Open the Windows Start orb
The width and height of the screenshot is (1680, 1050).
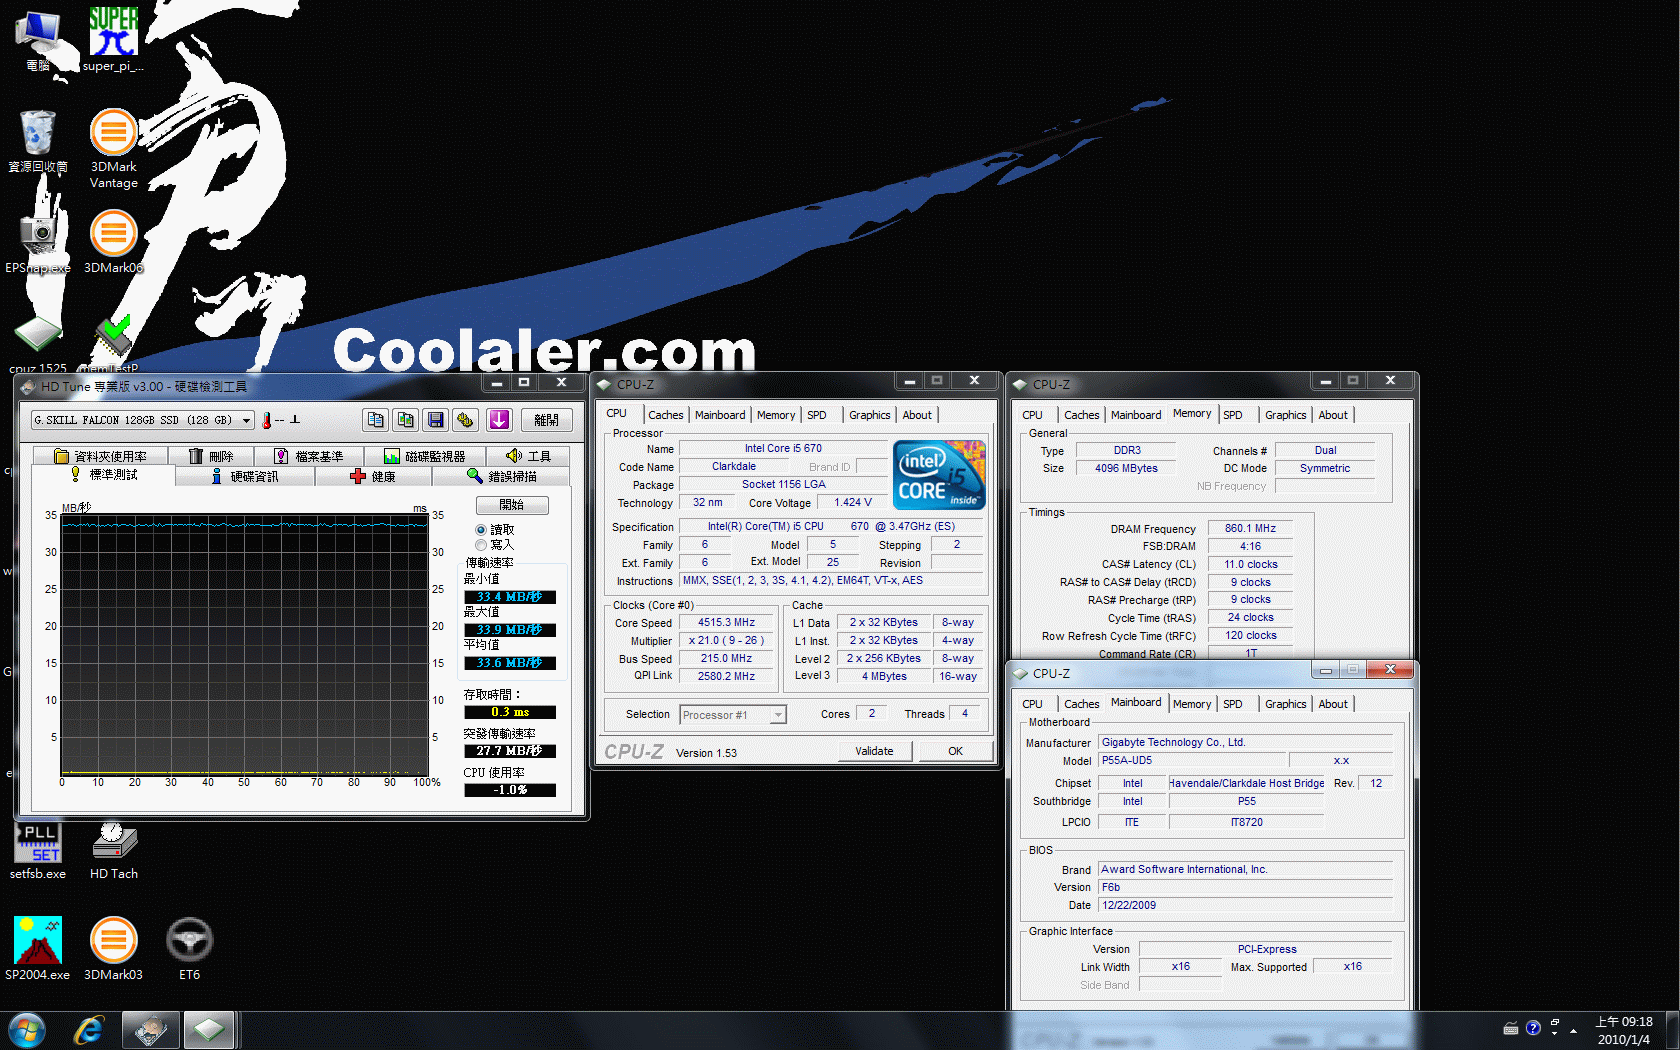27,1030
